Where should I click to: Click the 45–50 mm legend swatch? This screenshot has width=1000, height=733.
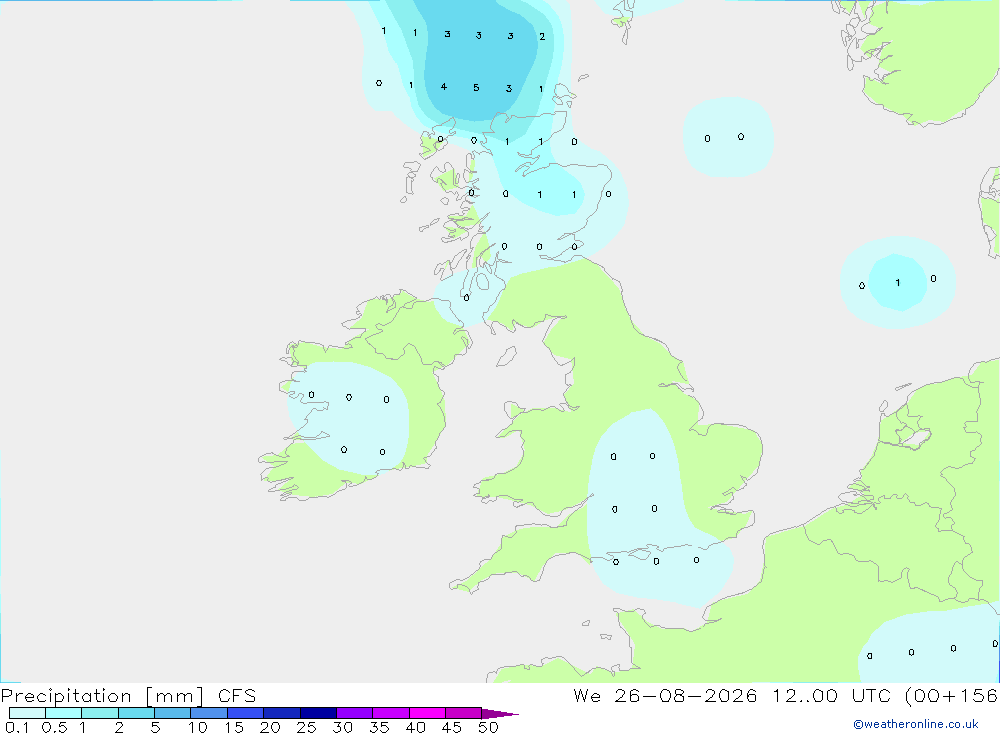(x=464, y=713)
